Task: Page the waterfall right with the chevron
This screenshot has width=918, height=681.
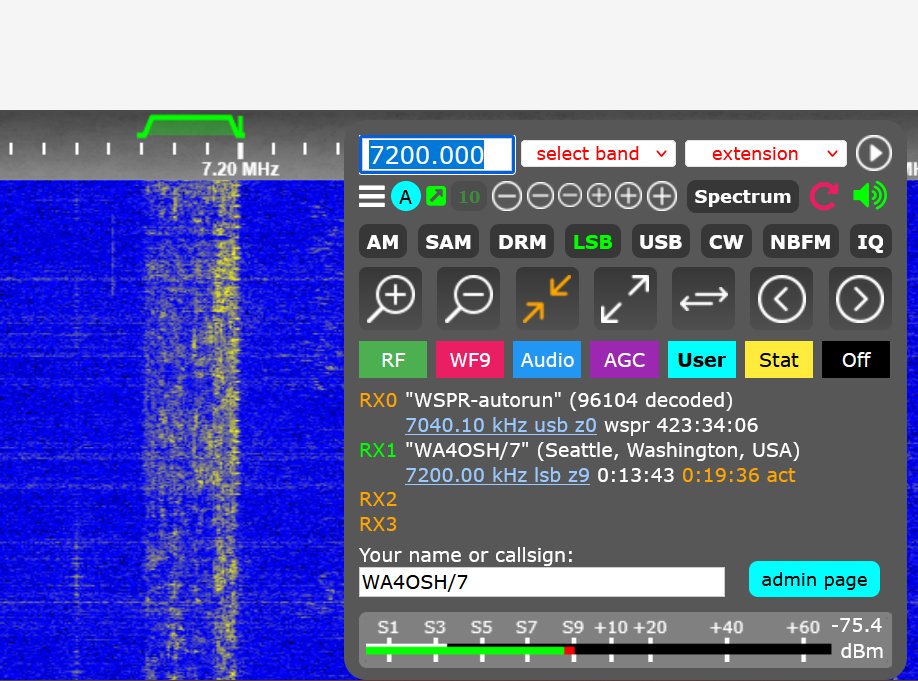Action: [859, 299]
